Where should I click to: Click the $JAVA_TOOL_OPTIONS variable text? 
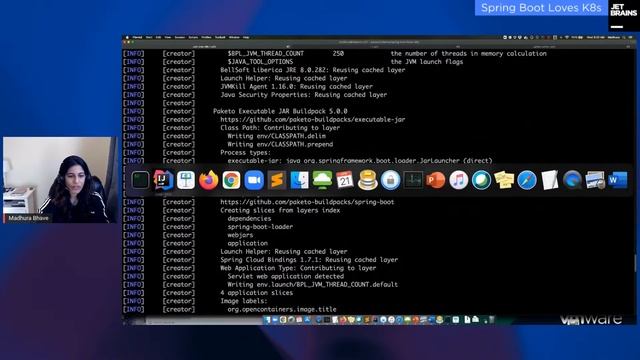[260, 62]
